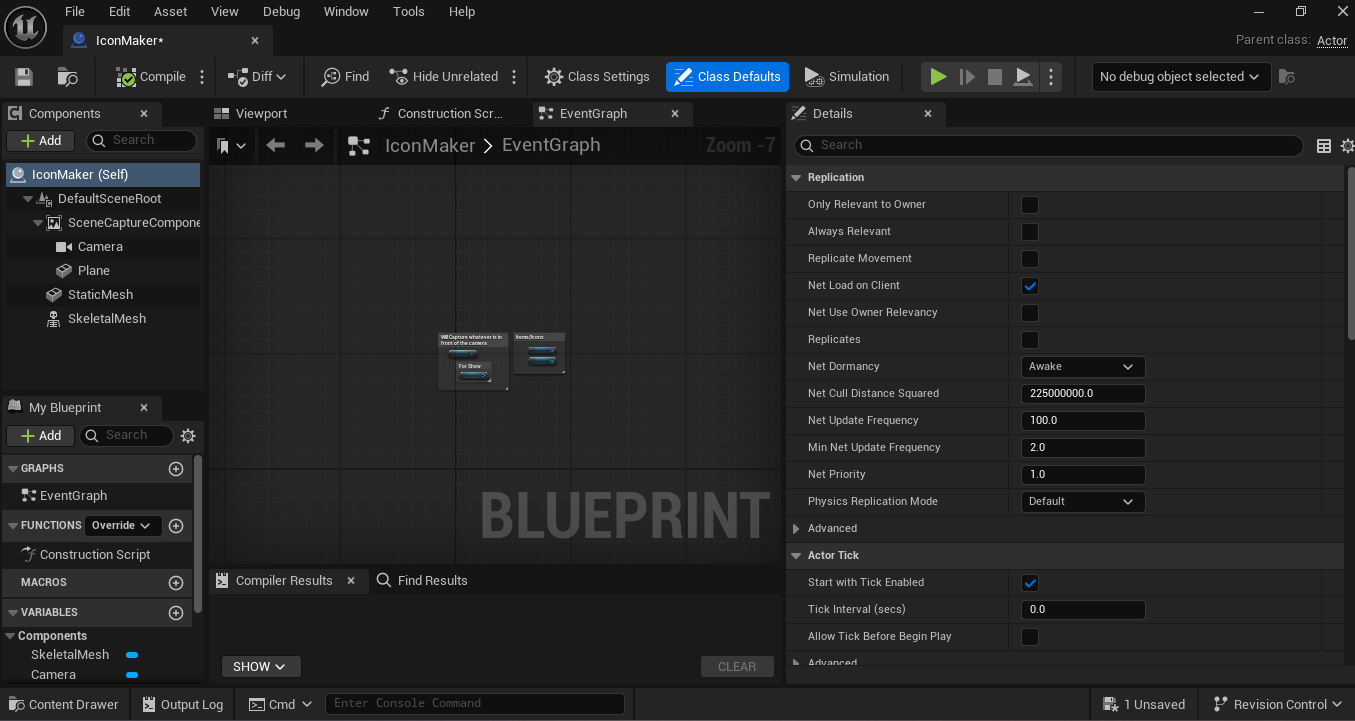Viewport: 1355px width, 721px height.
Task: Add a new macro with plus icon
Action: [x=176, y=583]
